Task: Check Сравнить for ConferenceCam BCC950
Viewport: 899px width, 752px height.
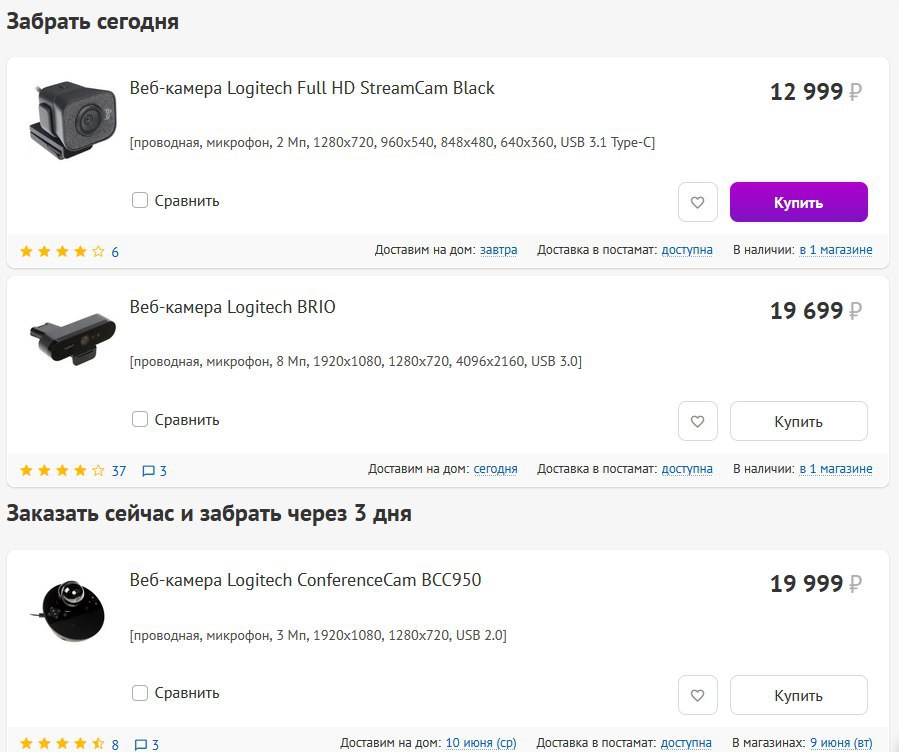Action: 140,693
